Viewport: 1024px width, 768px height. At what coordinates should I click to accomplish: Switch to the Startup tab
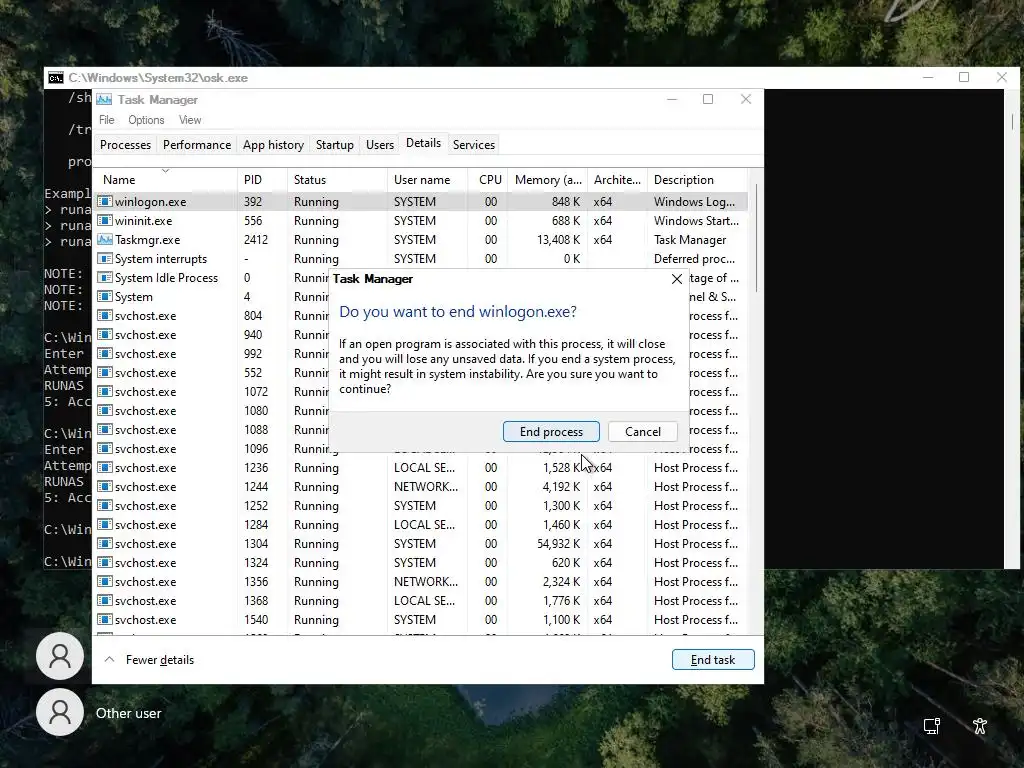point(334,145)
